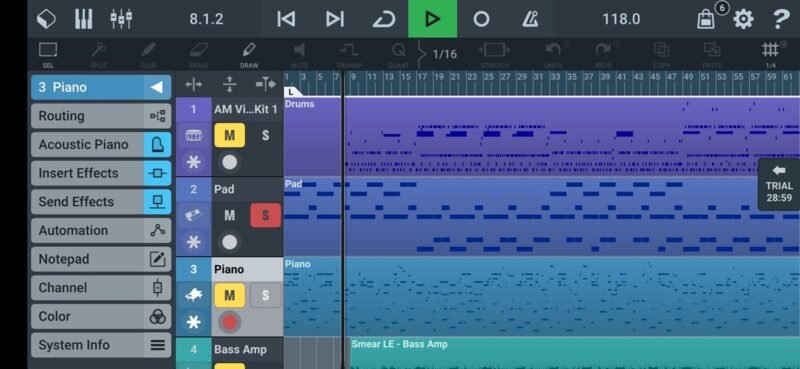Collapse the 3 Piano inspector arrow

157,87
